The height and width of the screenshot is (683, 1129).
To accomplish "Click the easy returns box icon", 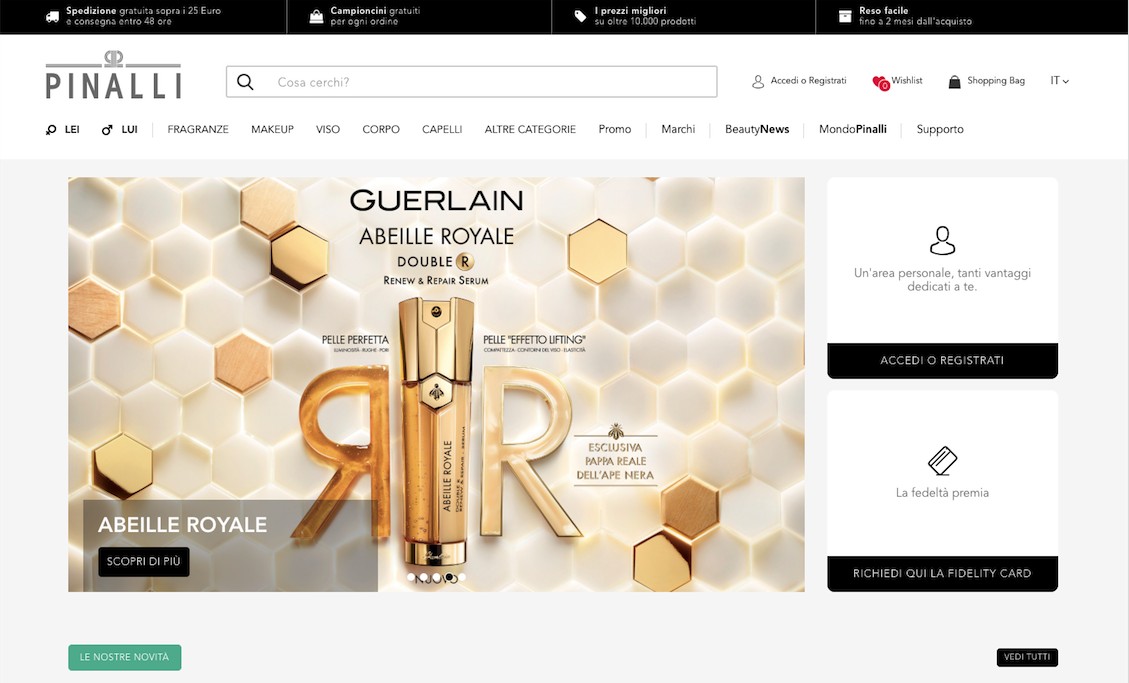I will 845,16.
